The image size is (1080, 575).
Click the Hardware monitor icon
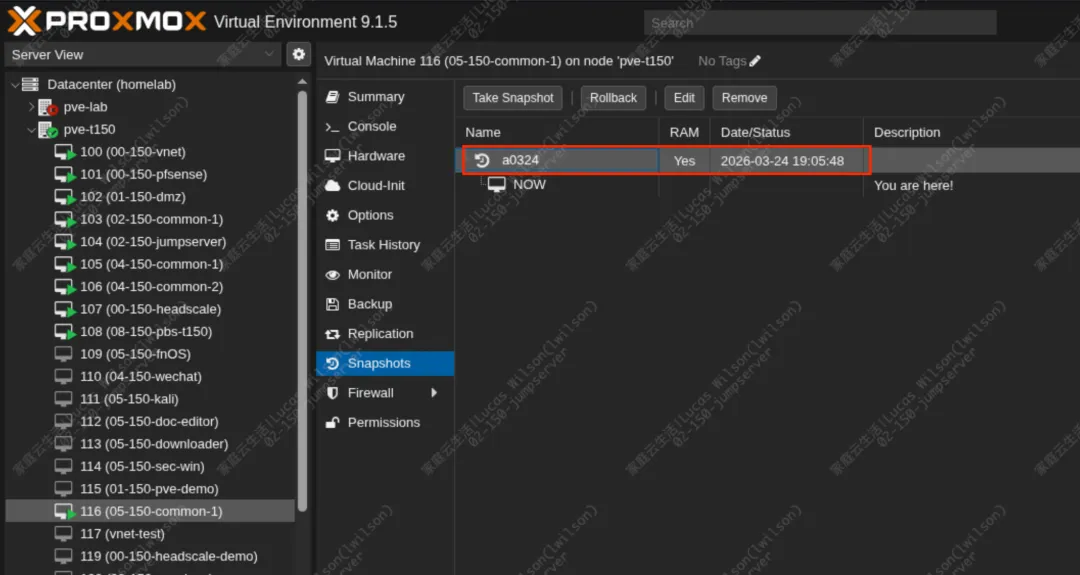[x=333, y=156]
